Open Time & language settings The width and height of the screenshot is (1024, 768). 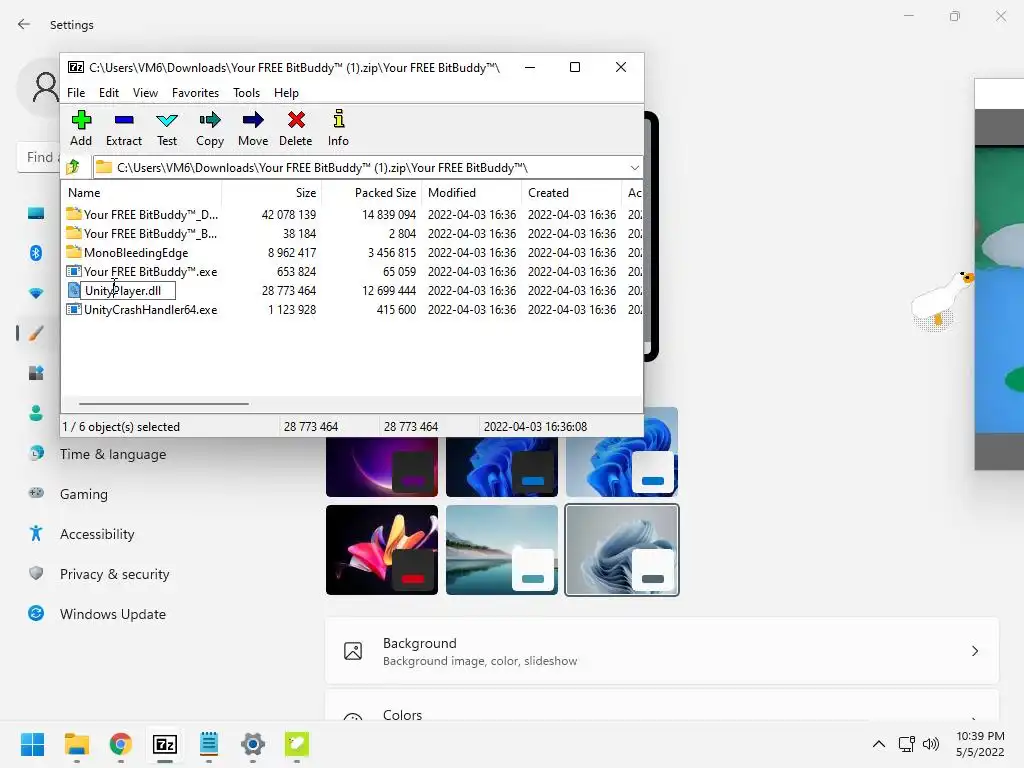point(112,454)
